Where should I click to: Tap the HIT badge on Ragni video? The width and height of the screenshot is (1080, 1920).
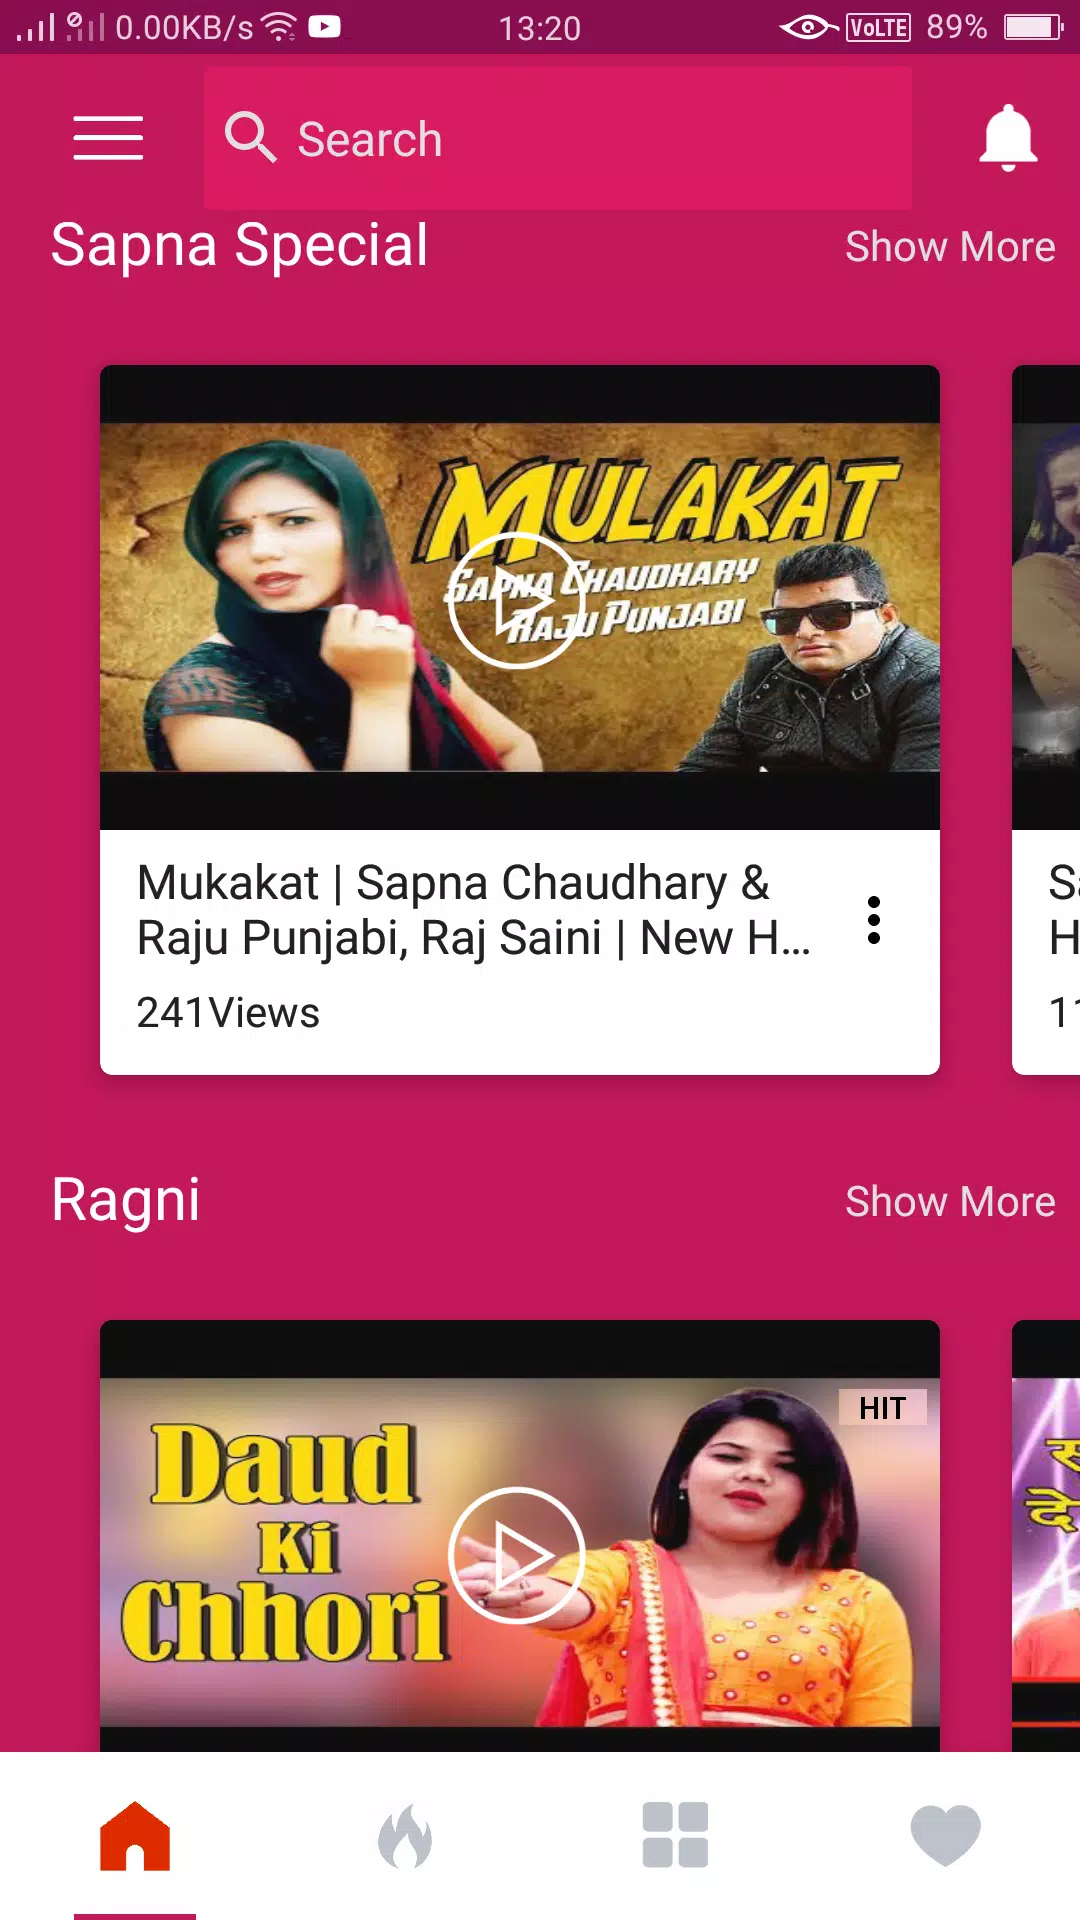point(882,1408)
